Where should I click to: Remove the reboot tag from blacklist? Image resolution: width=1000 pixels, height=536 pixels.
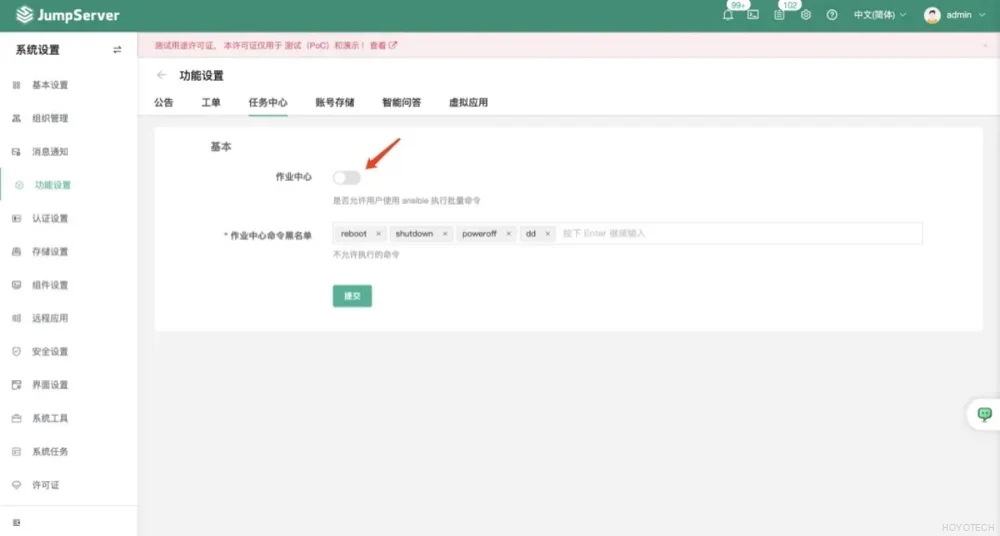[378, 234]
